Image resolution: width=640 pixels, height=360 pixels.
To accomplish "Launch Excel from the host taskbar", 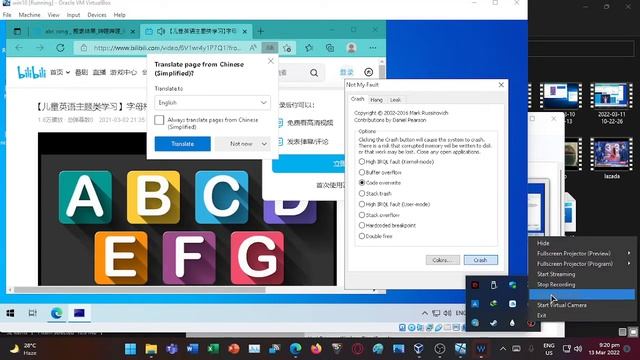I will tap(213, 349).
